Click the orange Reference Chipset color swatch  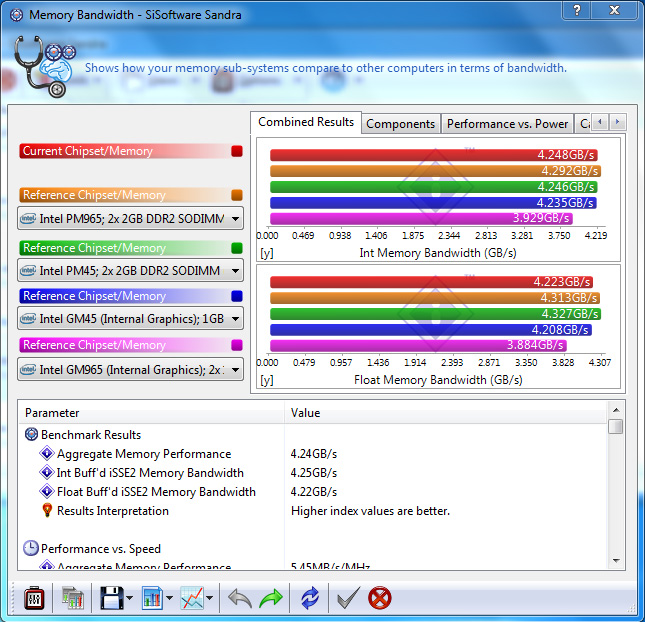pyautogui.click(x=237, y=195)
